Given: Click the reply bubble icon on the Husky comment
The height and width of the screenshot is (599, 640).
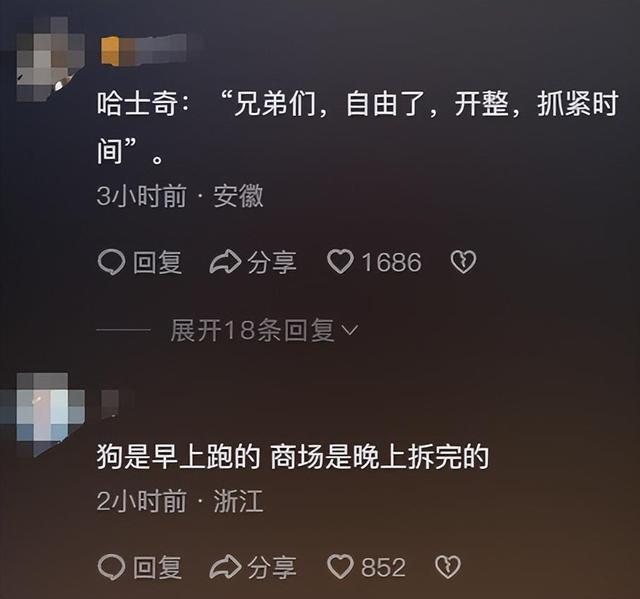Looking at the screenshot, I should [111, 262].
